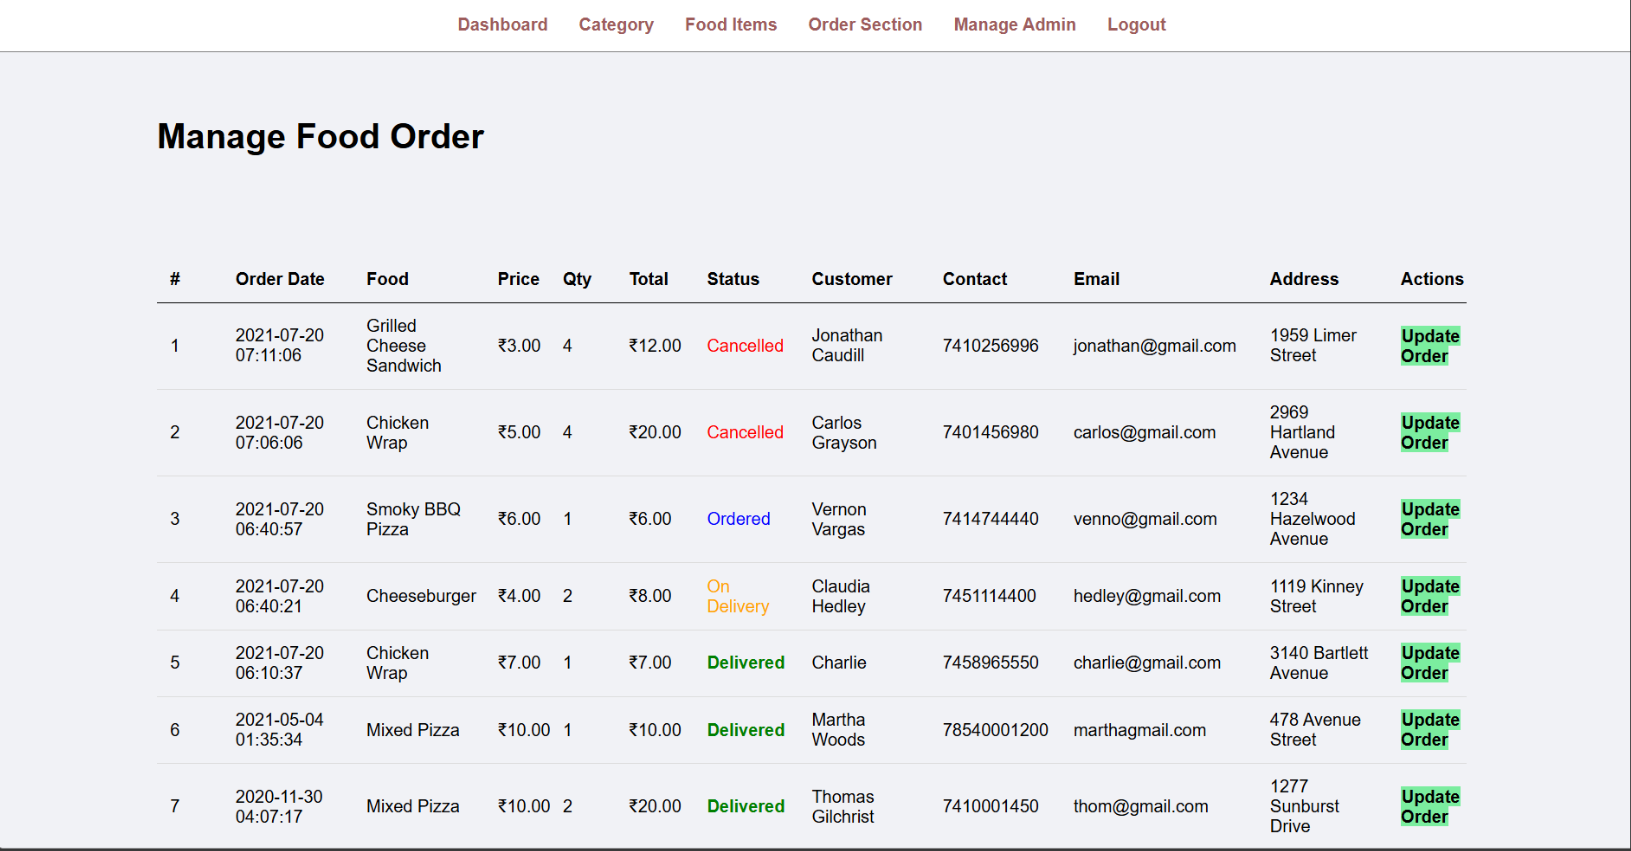
Task: Update Order for Vernon Vargas
Action: (x=1430, y=519)
